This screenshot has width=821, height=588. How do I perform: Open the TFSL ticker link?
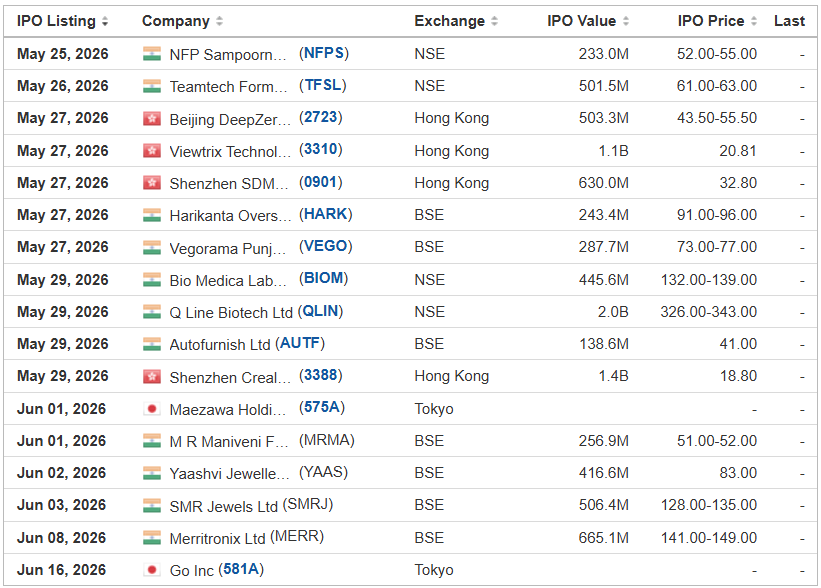tap(323, 85)
